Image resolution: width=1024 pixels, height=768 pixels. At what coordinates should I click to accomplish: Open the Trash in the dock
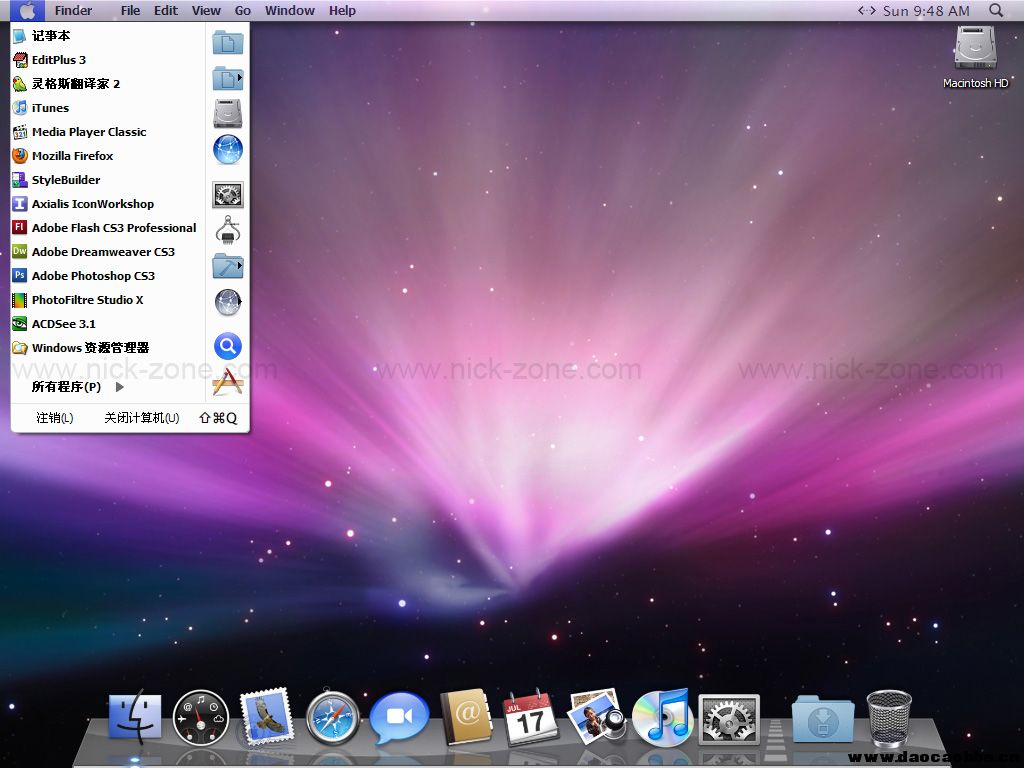889,717
